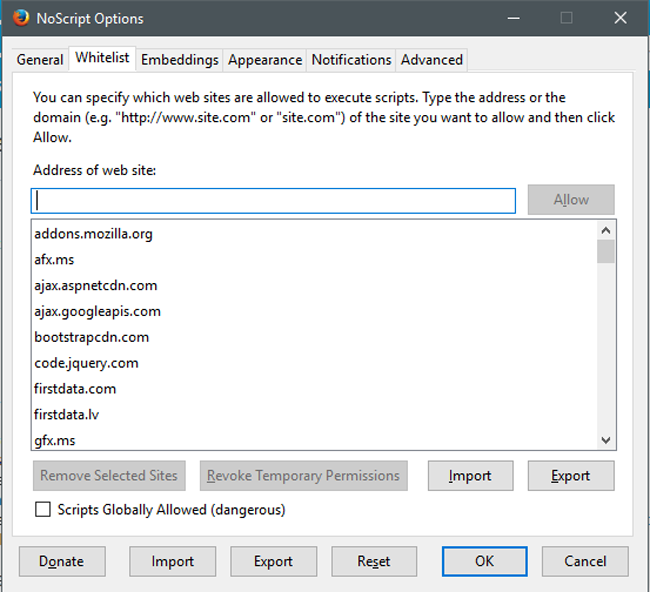Close the NoScript Options dialog

click(x=620, y=18)
